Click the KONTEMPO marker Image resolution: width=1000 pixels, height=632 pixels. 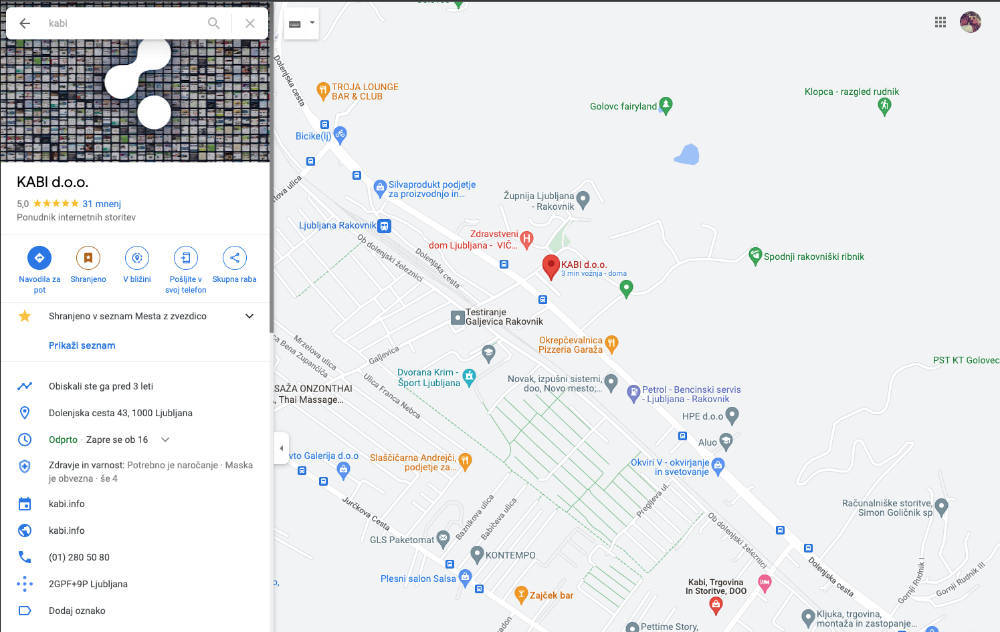tap(477, 555)
